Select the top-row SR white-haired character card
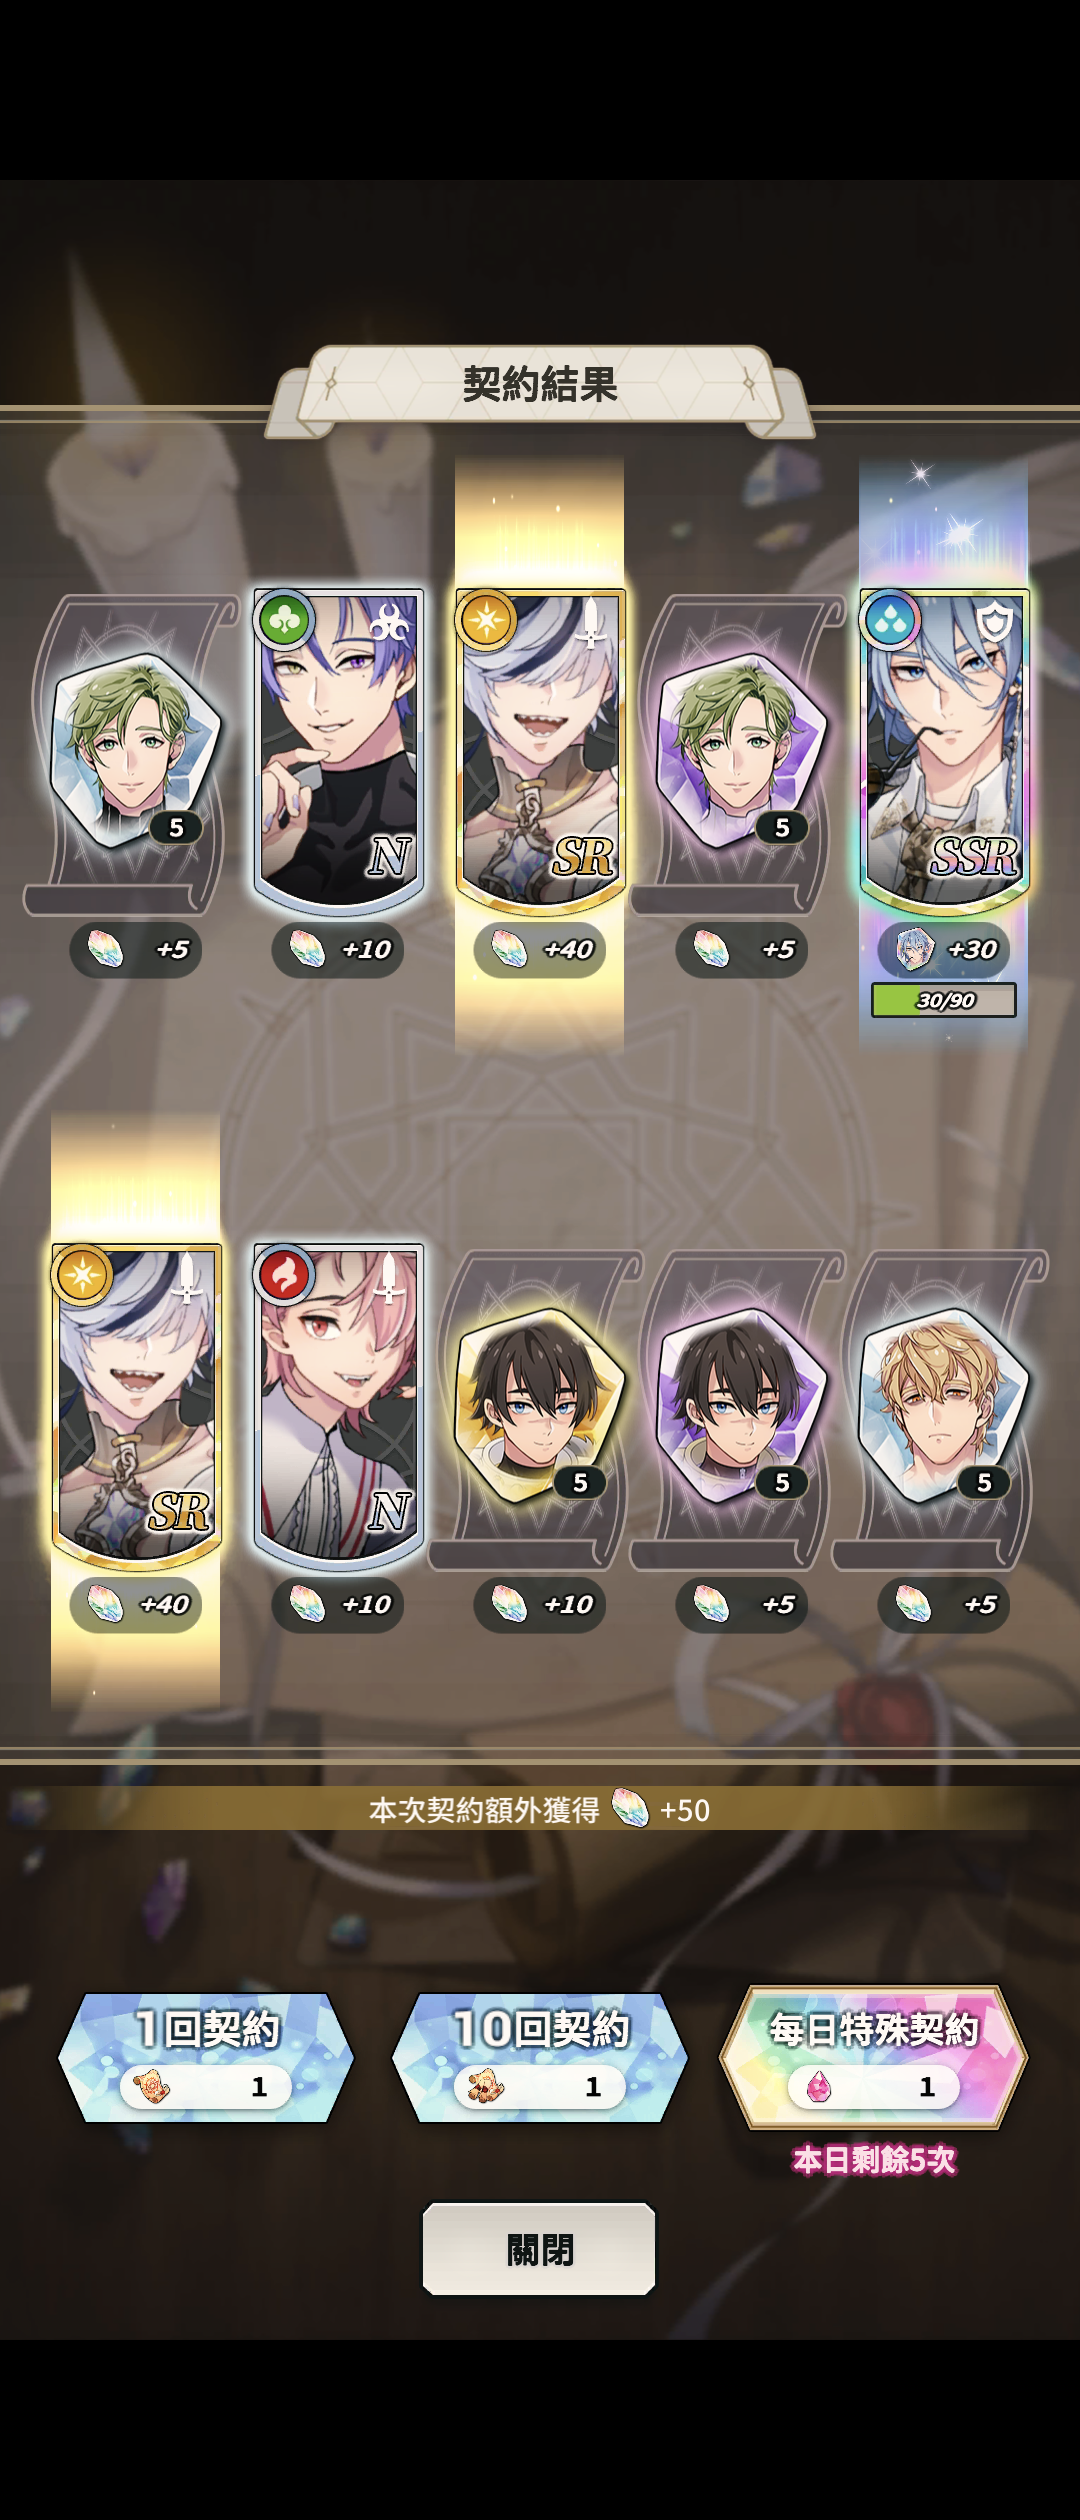Image resolution: width=1080 pixels, height=2520 pixels. tap(540, 751)
